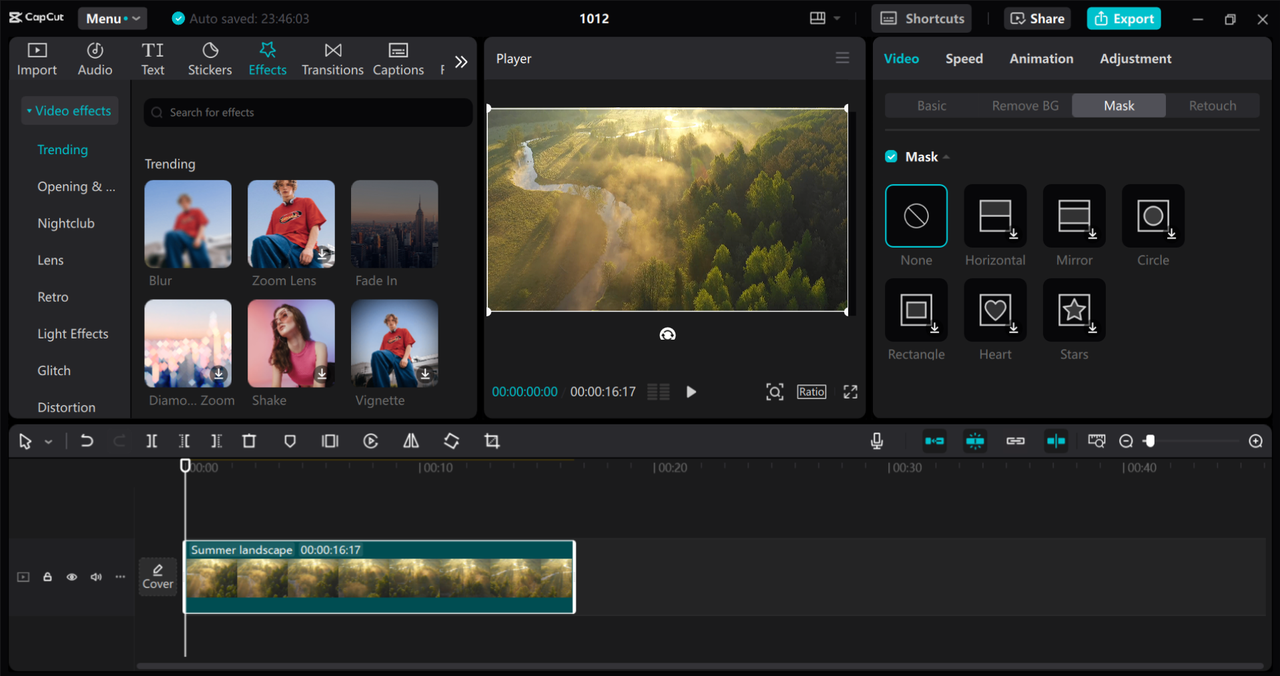Click the Share button
This screenshot has width=1280, height=676.
coord(1037,18)
